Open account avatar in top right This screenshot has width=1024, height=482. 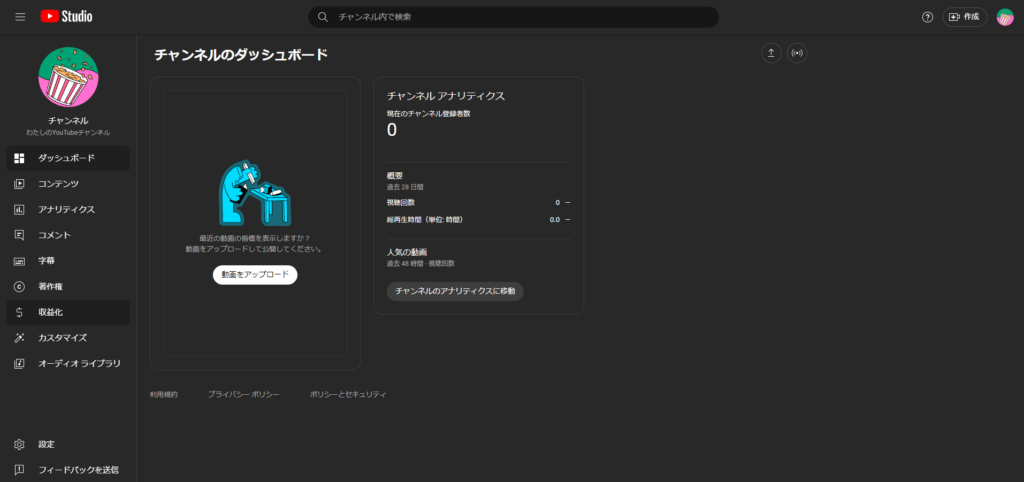[1005, 17]
